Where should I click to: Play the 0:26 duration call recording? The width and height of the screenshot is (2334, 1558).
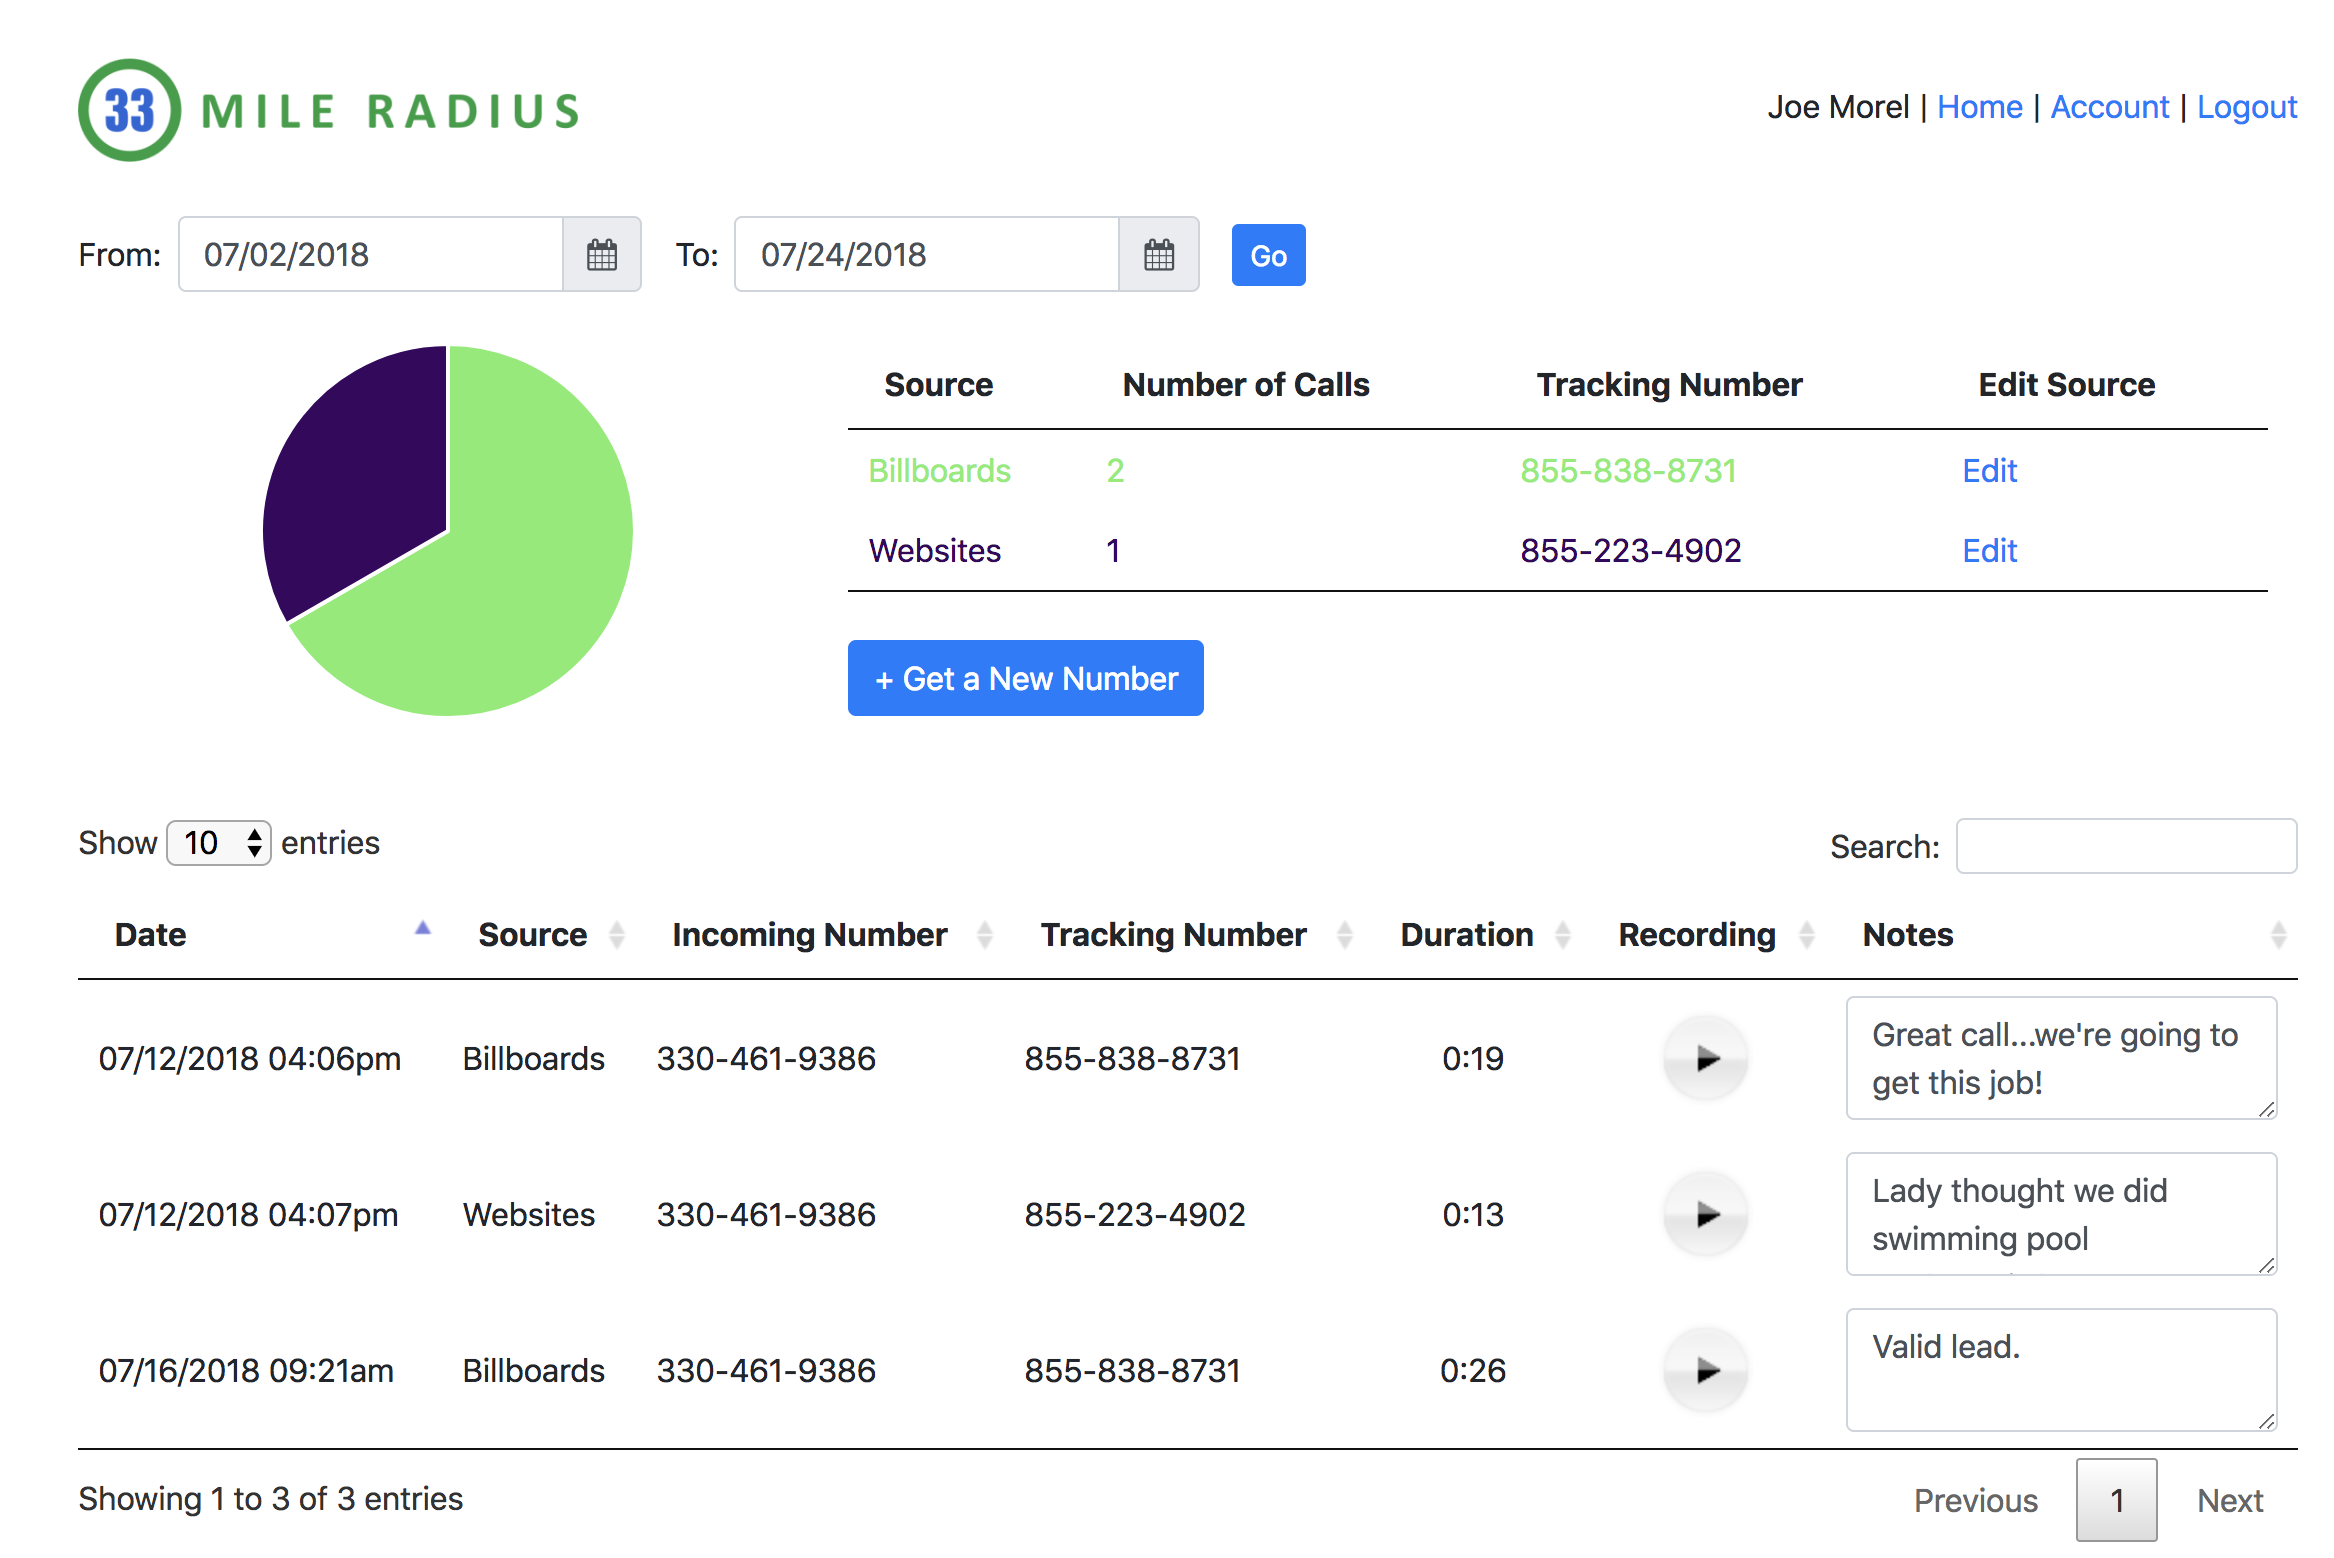click(x=1706, y=1370)
